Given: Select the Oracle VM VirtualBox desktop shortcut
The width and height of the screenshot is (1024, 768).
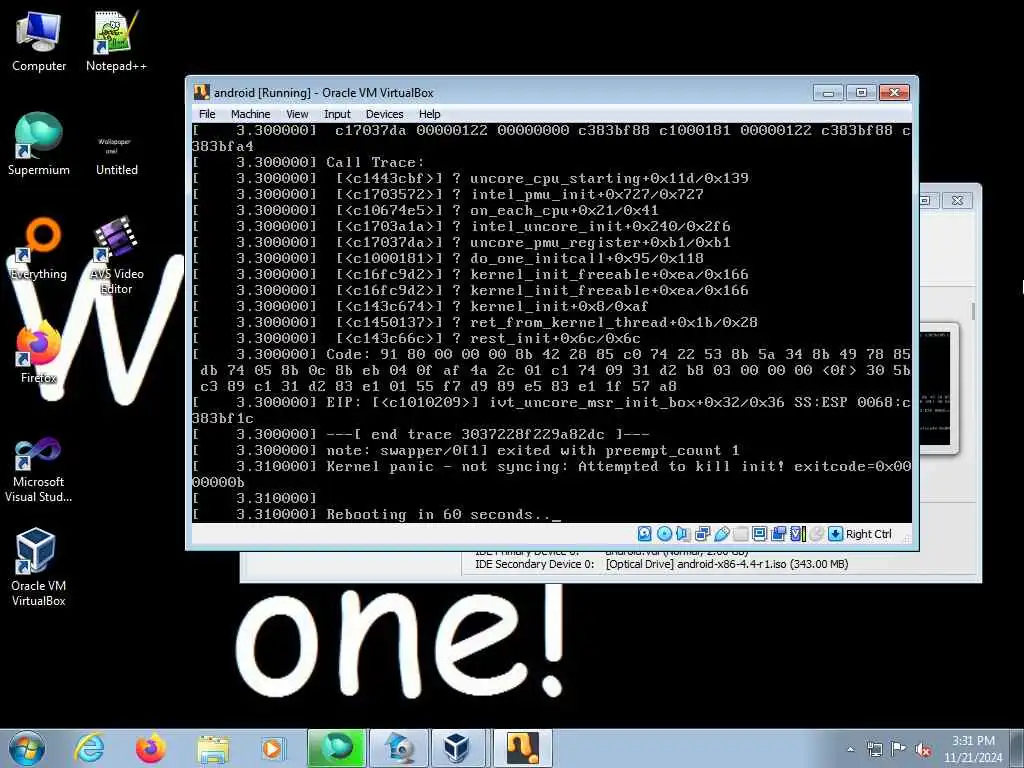Looking at the screenshot, I should [39, 568].
